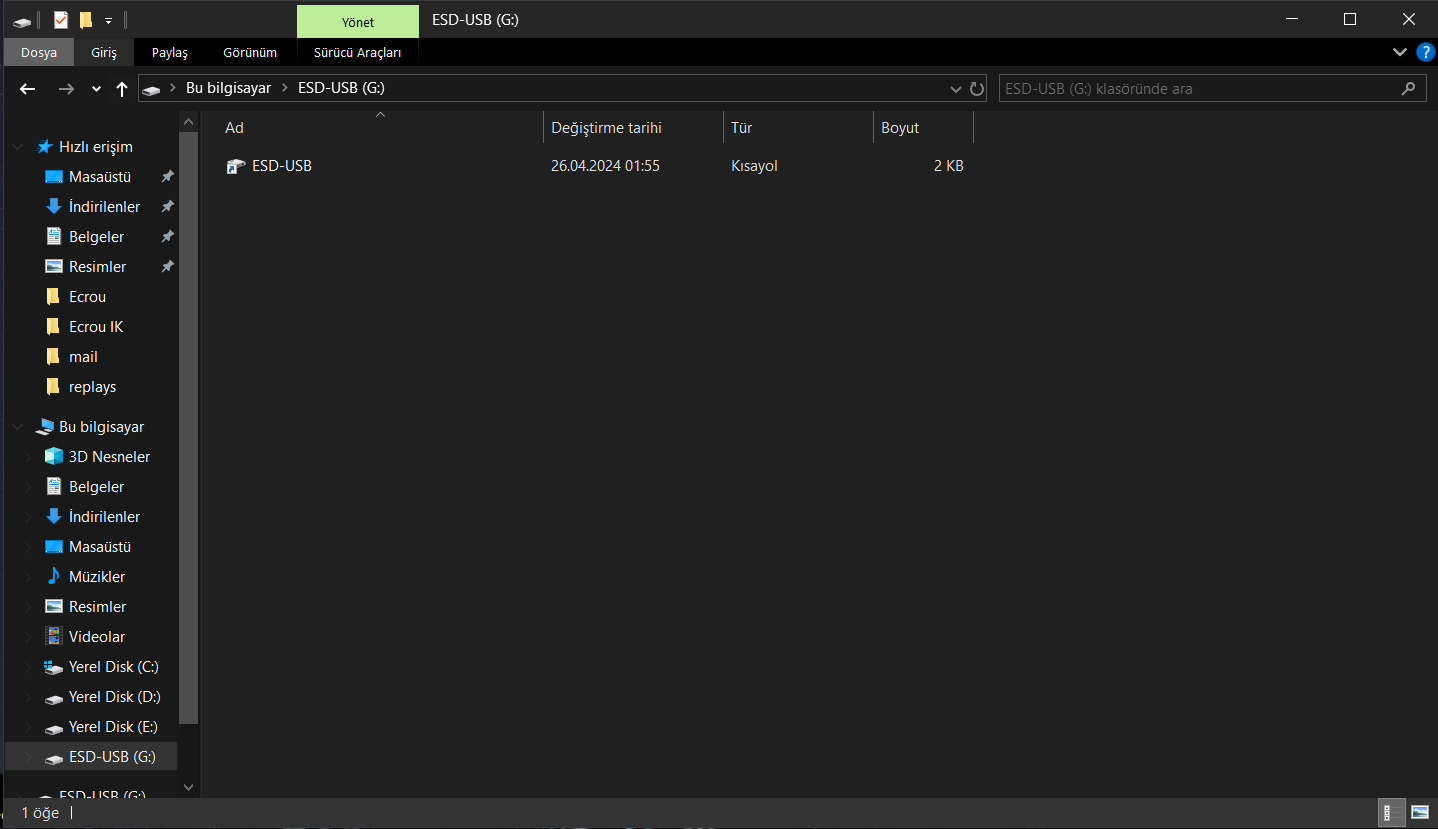The height and width of the screenshot is (829, 1438).
Task: Collapse the Hızlı erişim section
Action: click(18, 147)
